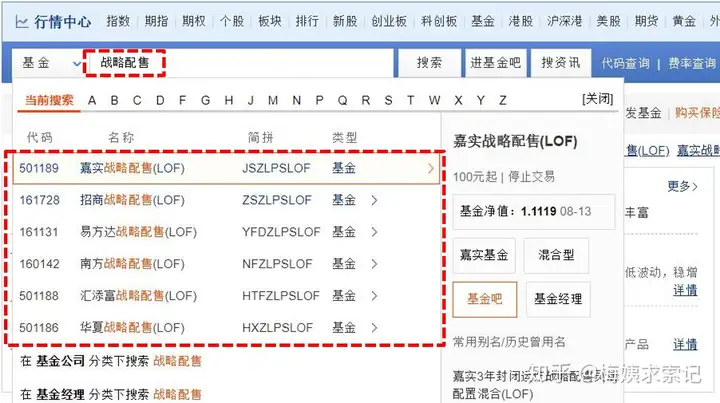Expand arrow on 华夏战略配售 row

coord(374,328)
